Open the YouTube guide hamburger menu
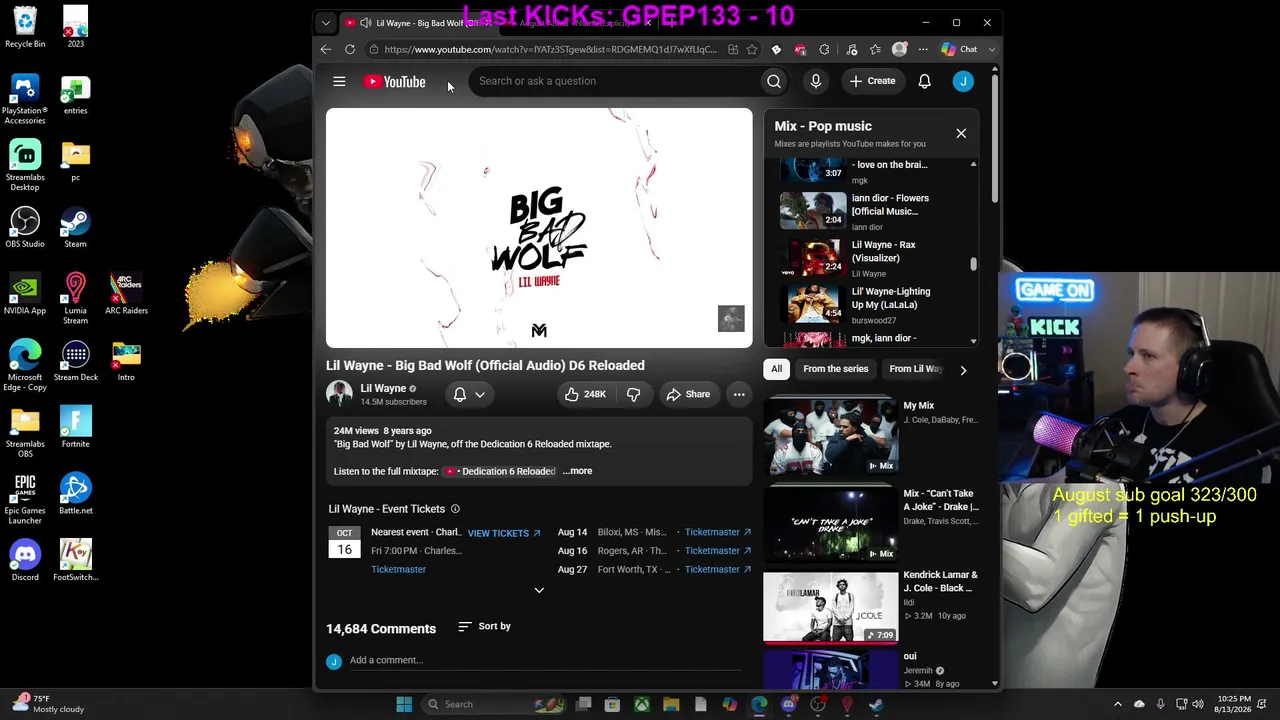This screenshot has width=1280, height=720. click(339, 82)
